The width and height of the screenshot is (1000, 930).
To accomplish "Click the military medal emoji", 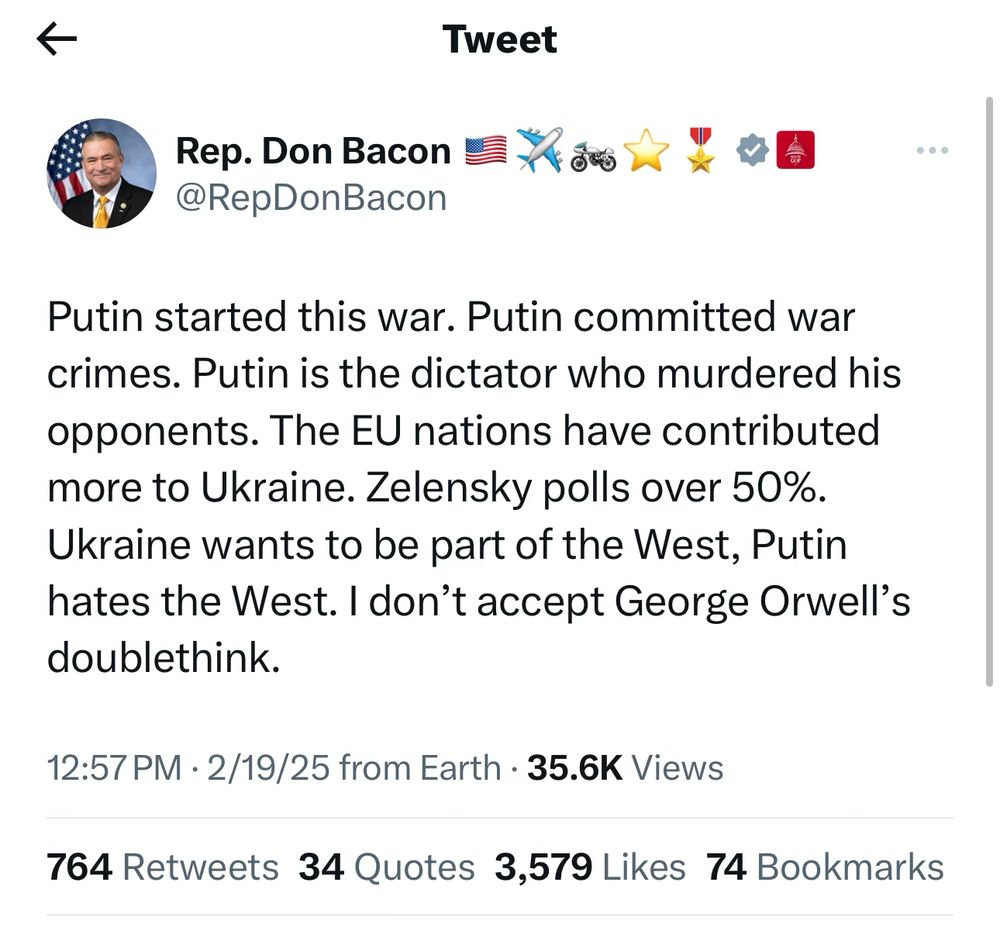I will pyautogui.click(x=700, y=150).
